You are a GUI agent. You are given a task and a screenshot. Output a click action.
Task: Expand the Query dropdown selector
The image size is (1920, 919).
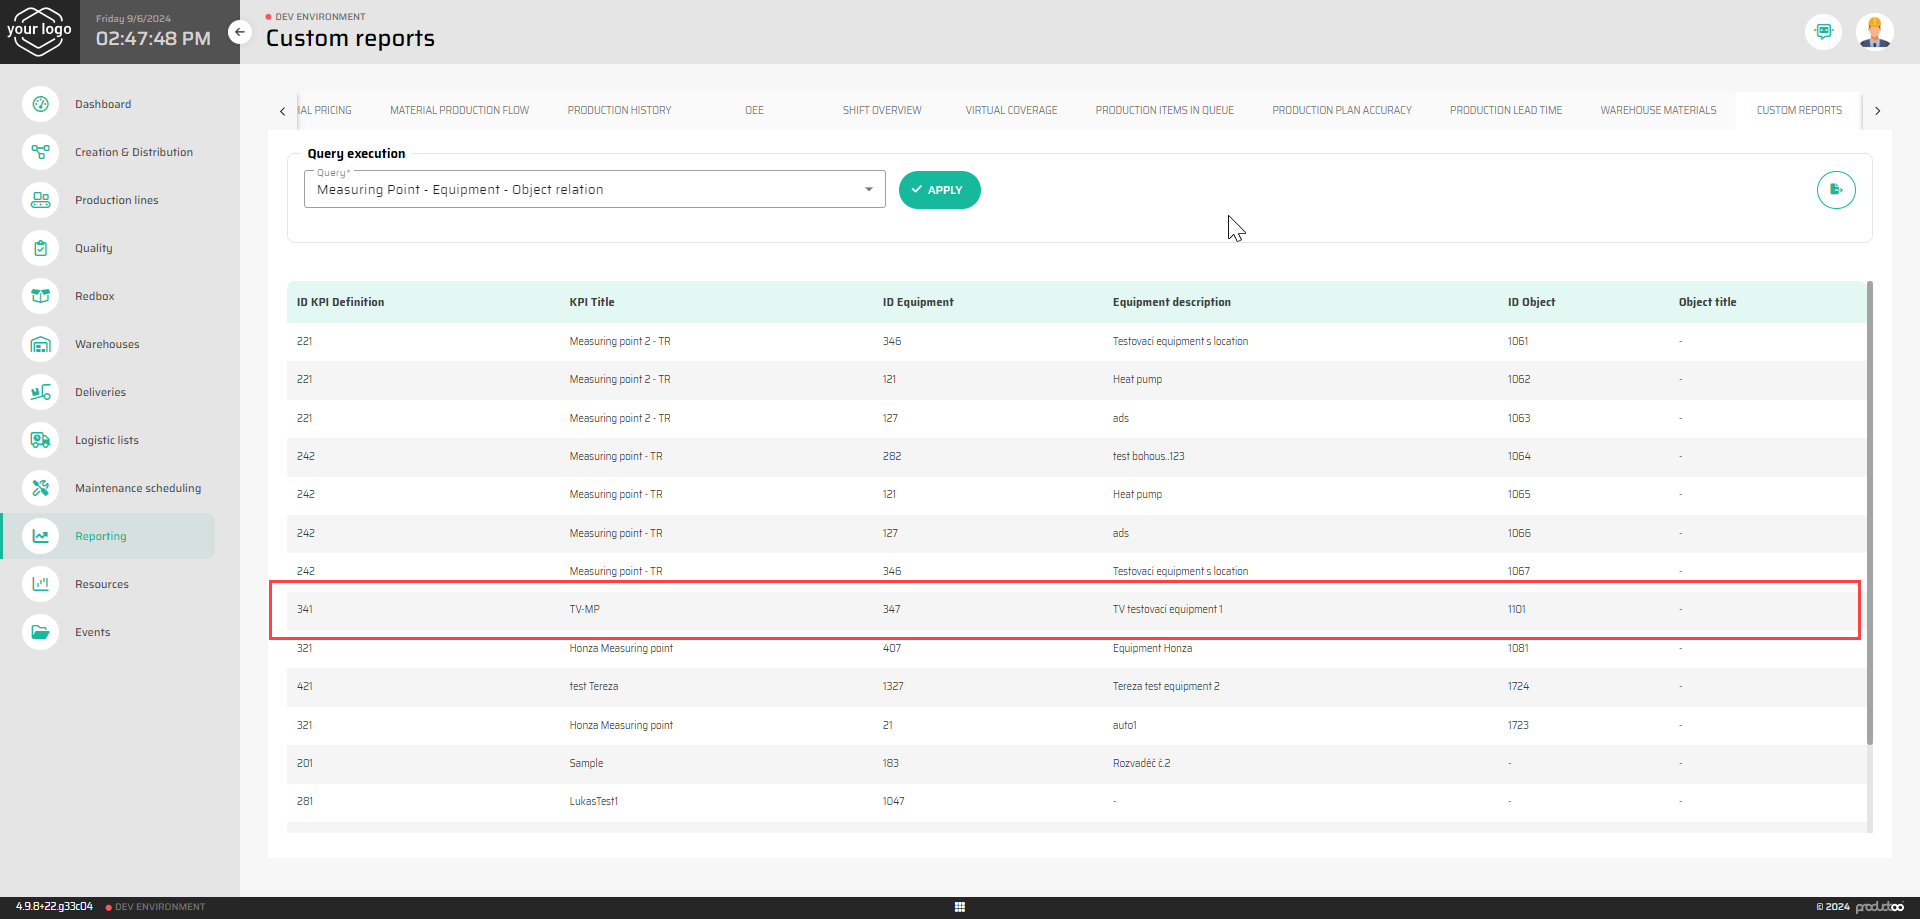(868, 190)
